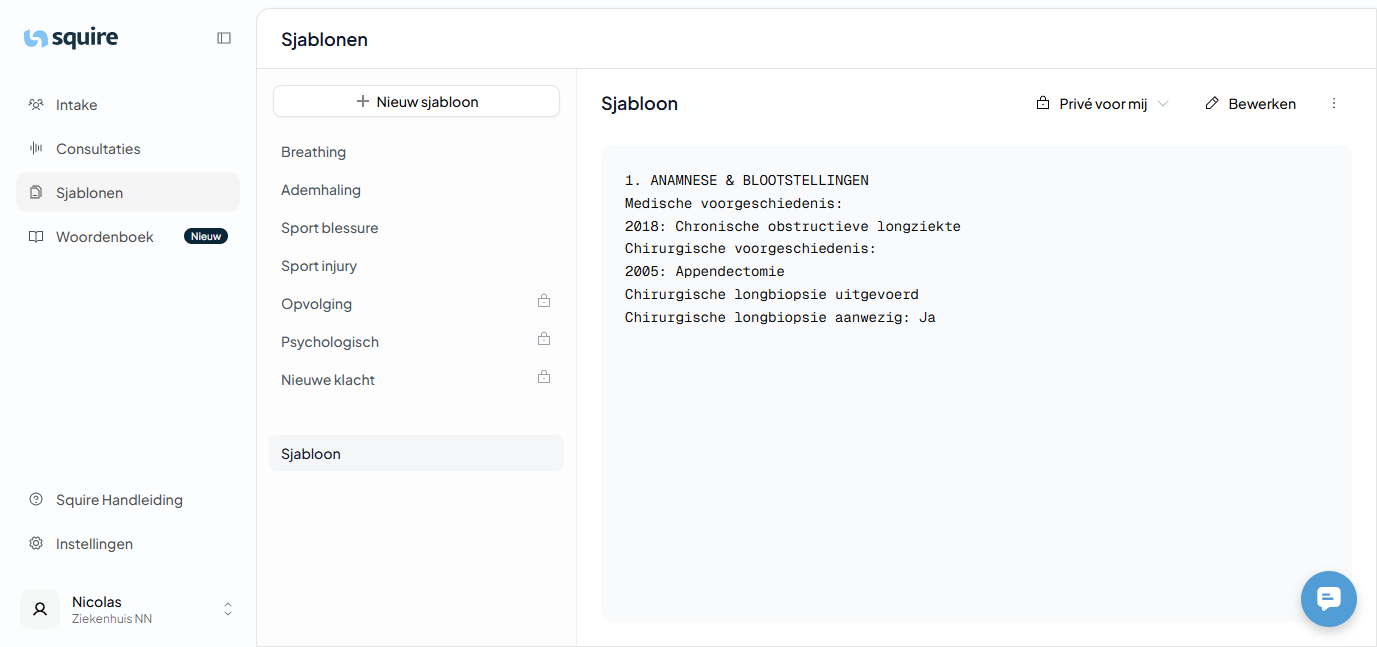Click the Nicolas user avatar icon
The image size is (1377, 647).
tap(40, 609)
